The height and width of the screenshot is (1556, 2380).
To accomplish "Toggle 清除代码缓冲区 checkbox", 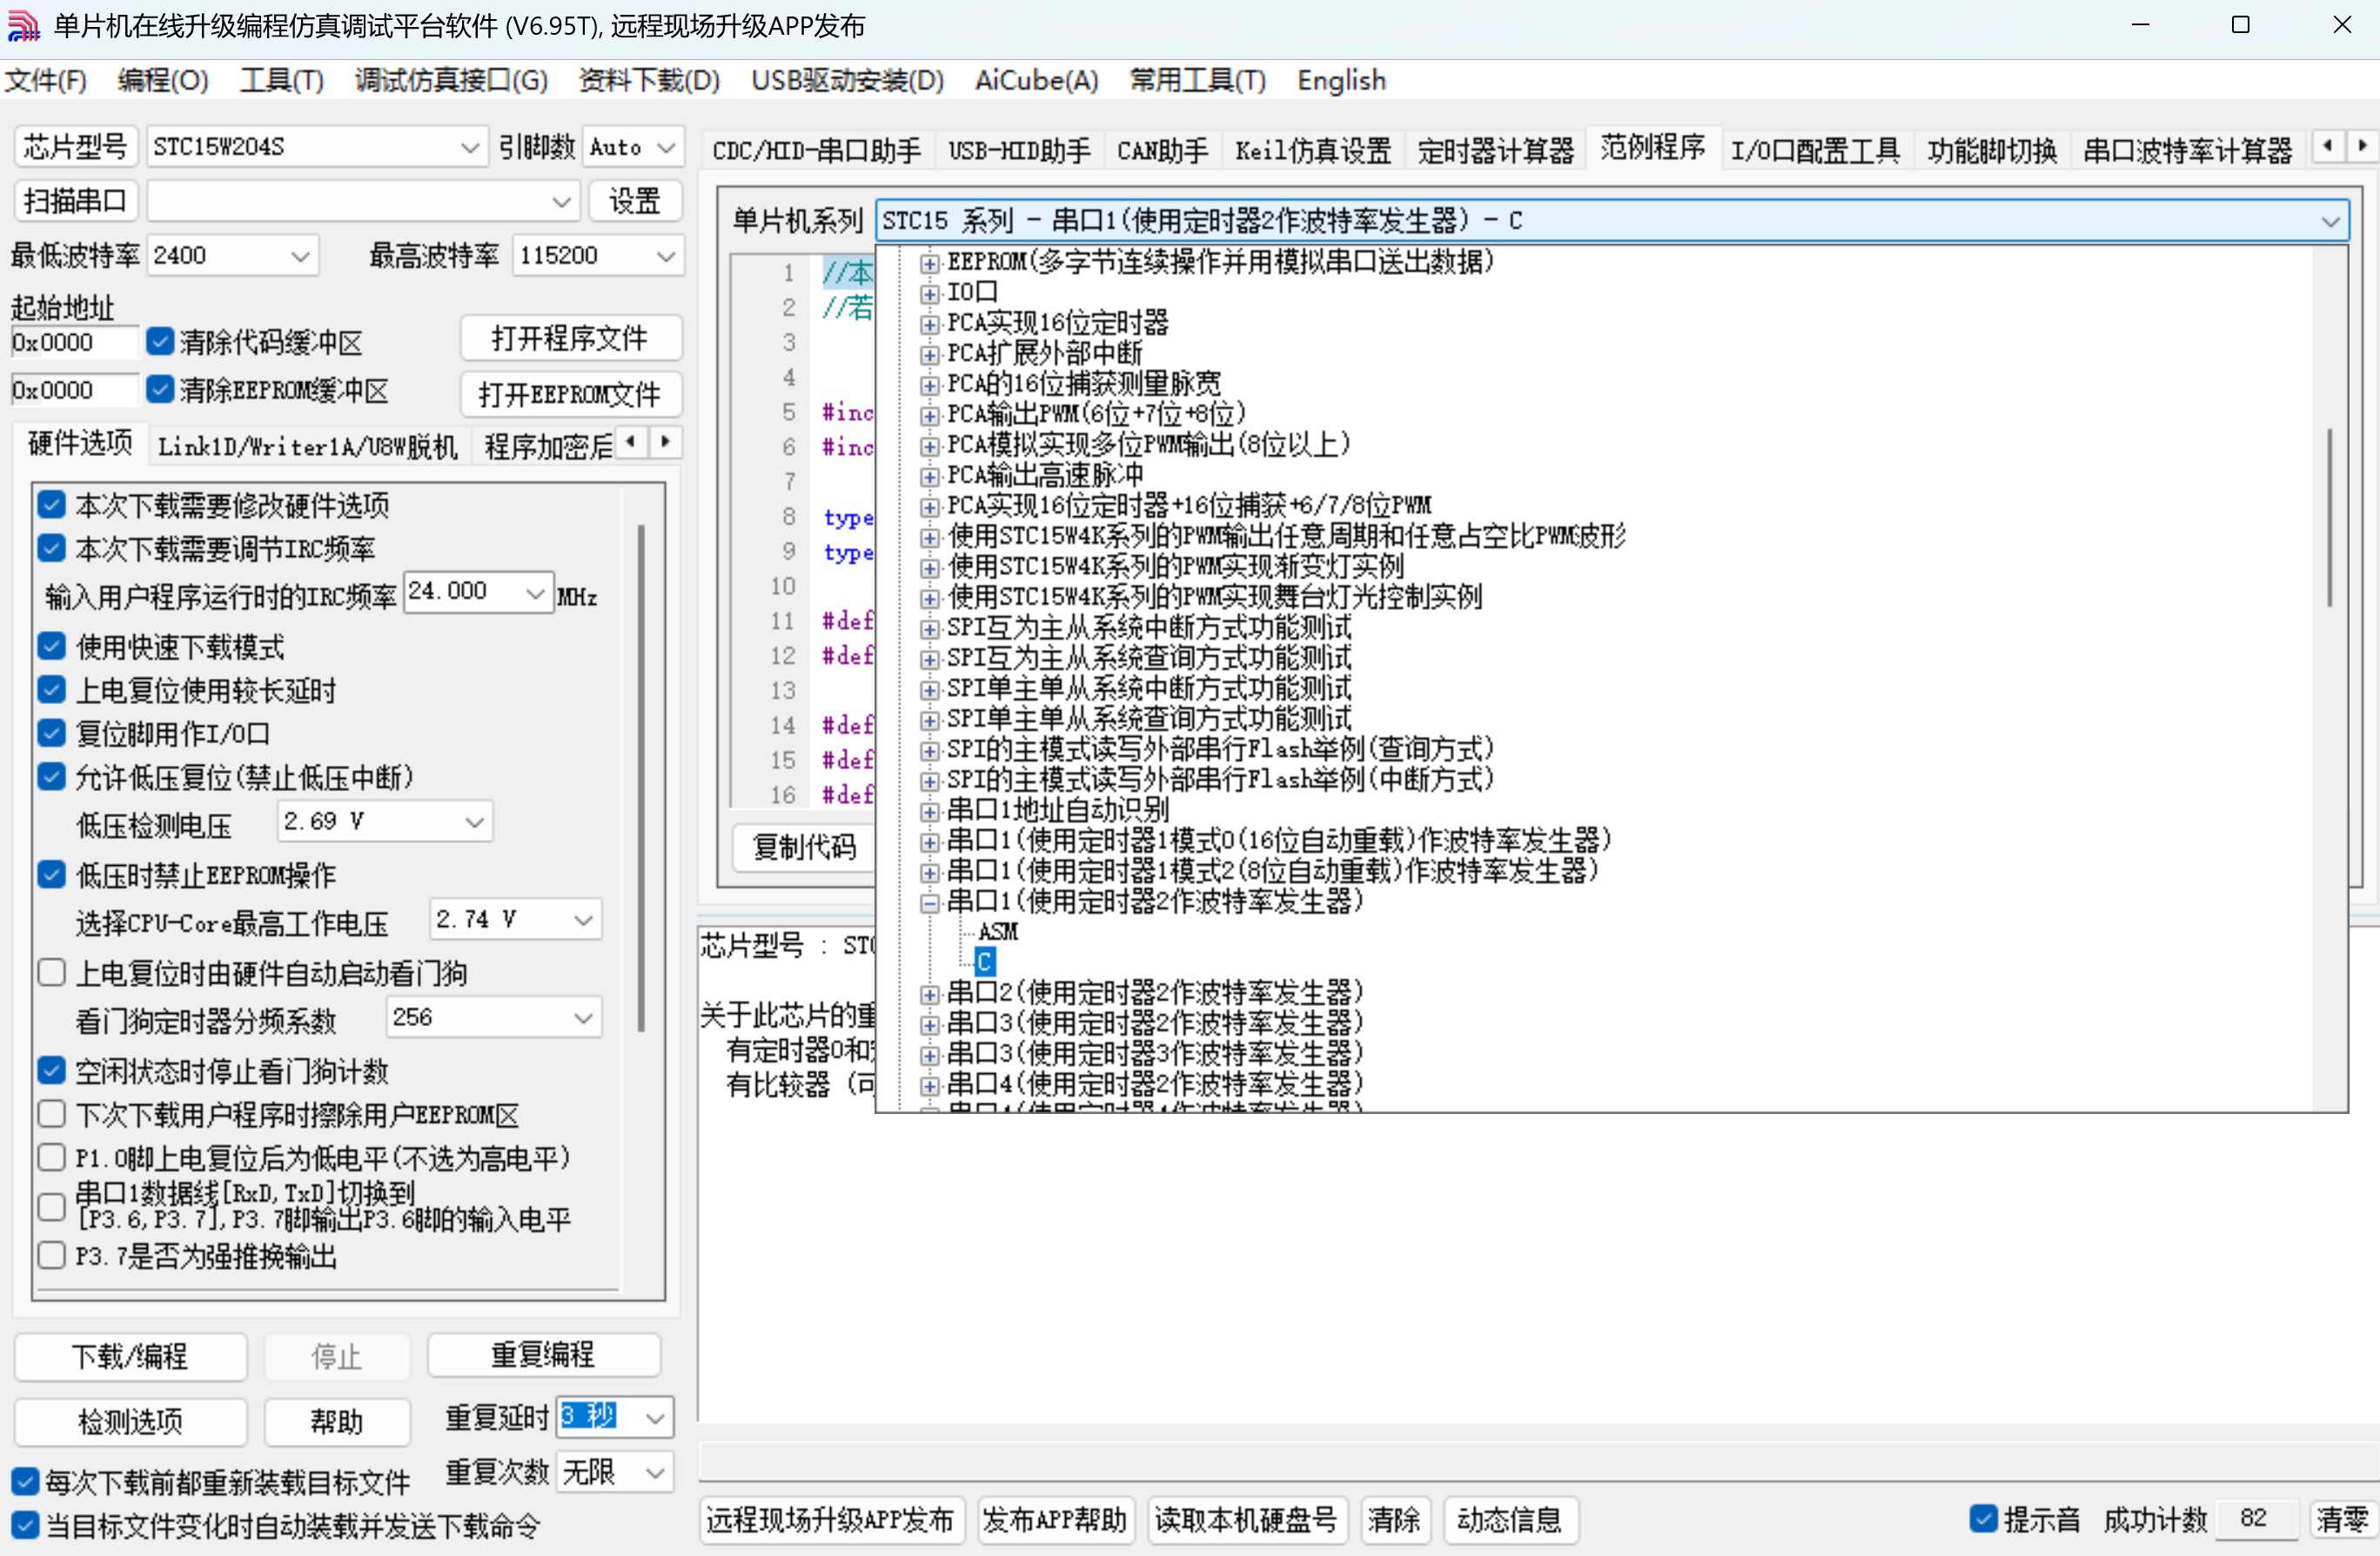I will coord(160,341).
